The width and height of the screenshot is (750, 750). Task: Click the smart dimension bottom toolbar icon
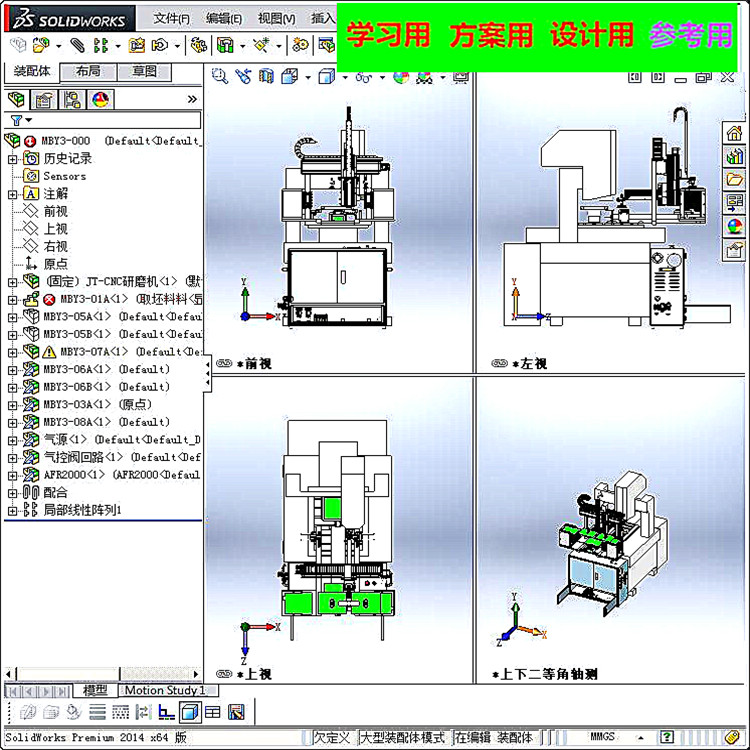pos(166,713)
